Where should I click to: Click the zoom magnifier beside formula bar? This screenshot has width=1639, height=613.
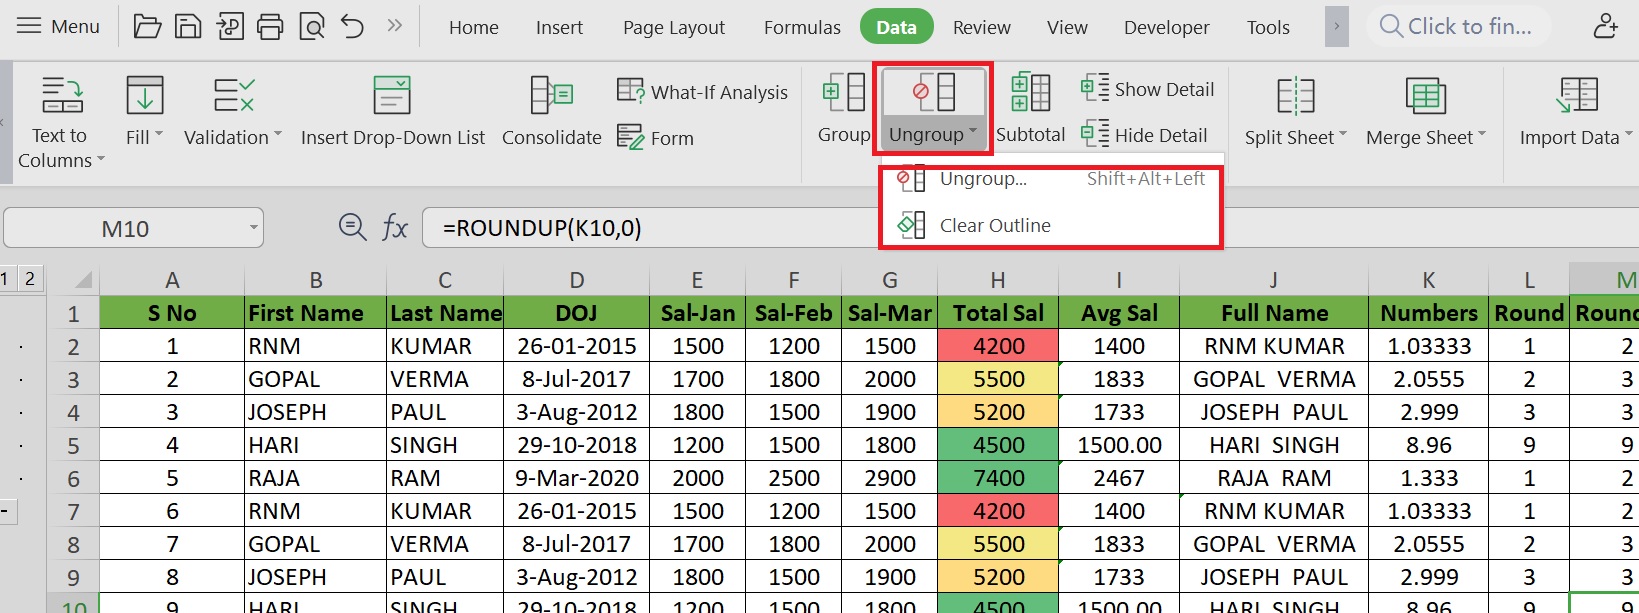[x=352, y=228]
